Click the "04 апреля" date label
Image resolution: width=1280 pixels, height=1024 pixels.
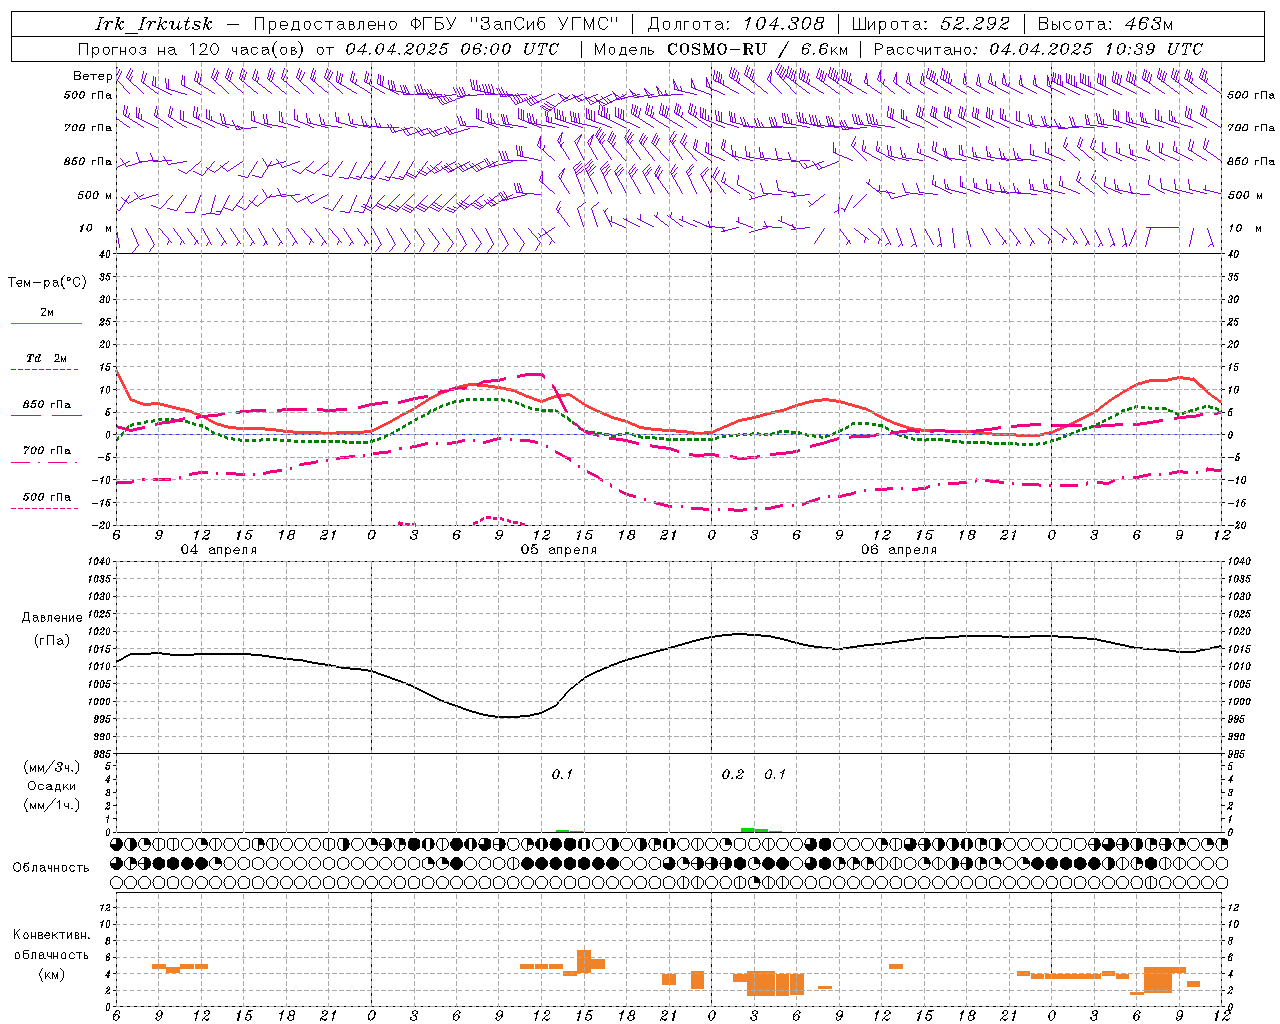tap(218, 550)
